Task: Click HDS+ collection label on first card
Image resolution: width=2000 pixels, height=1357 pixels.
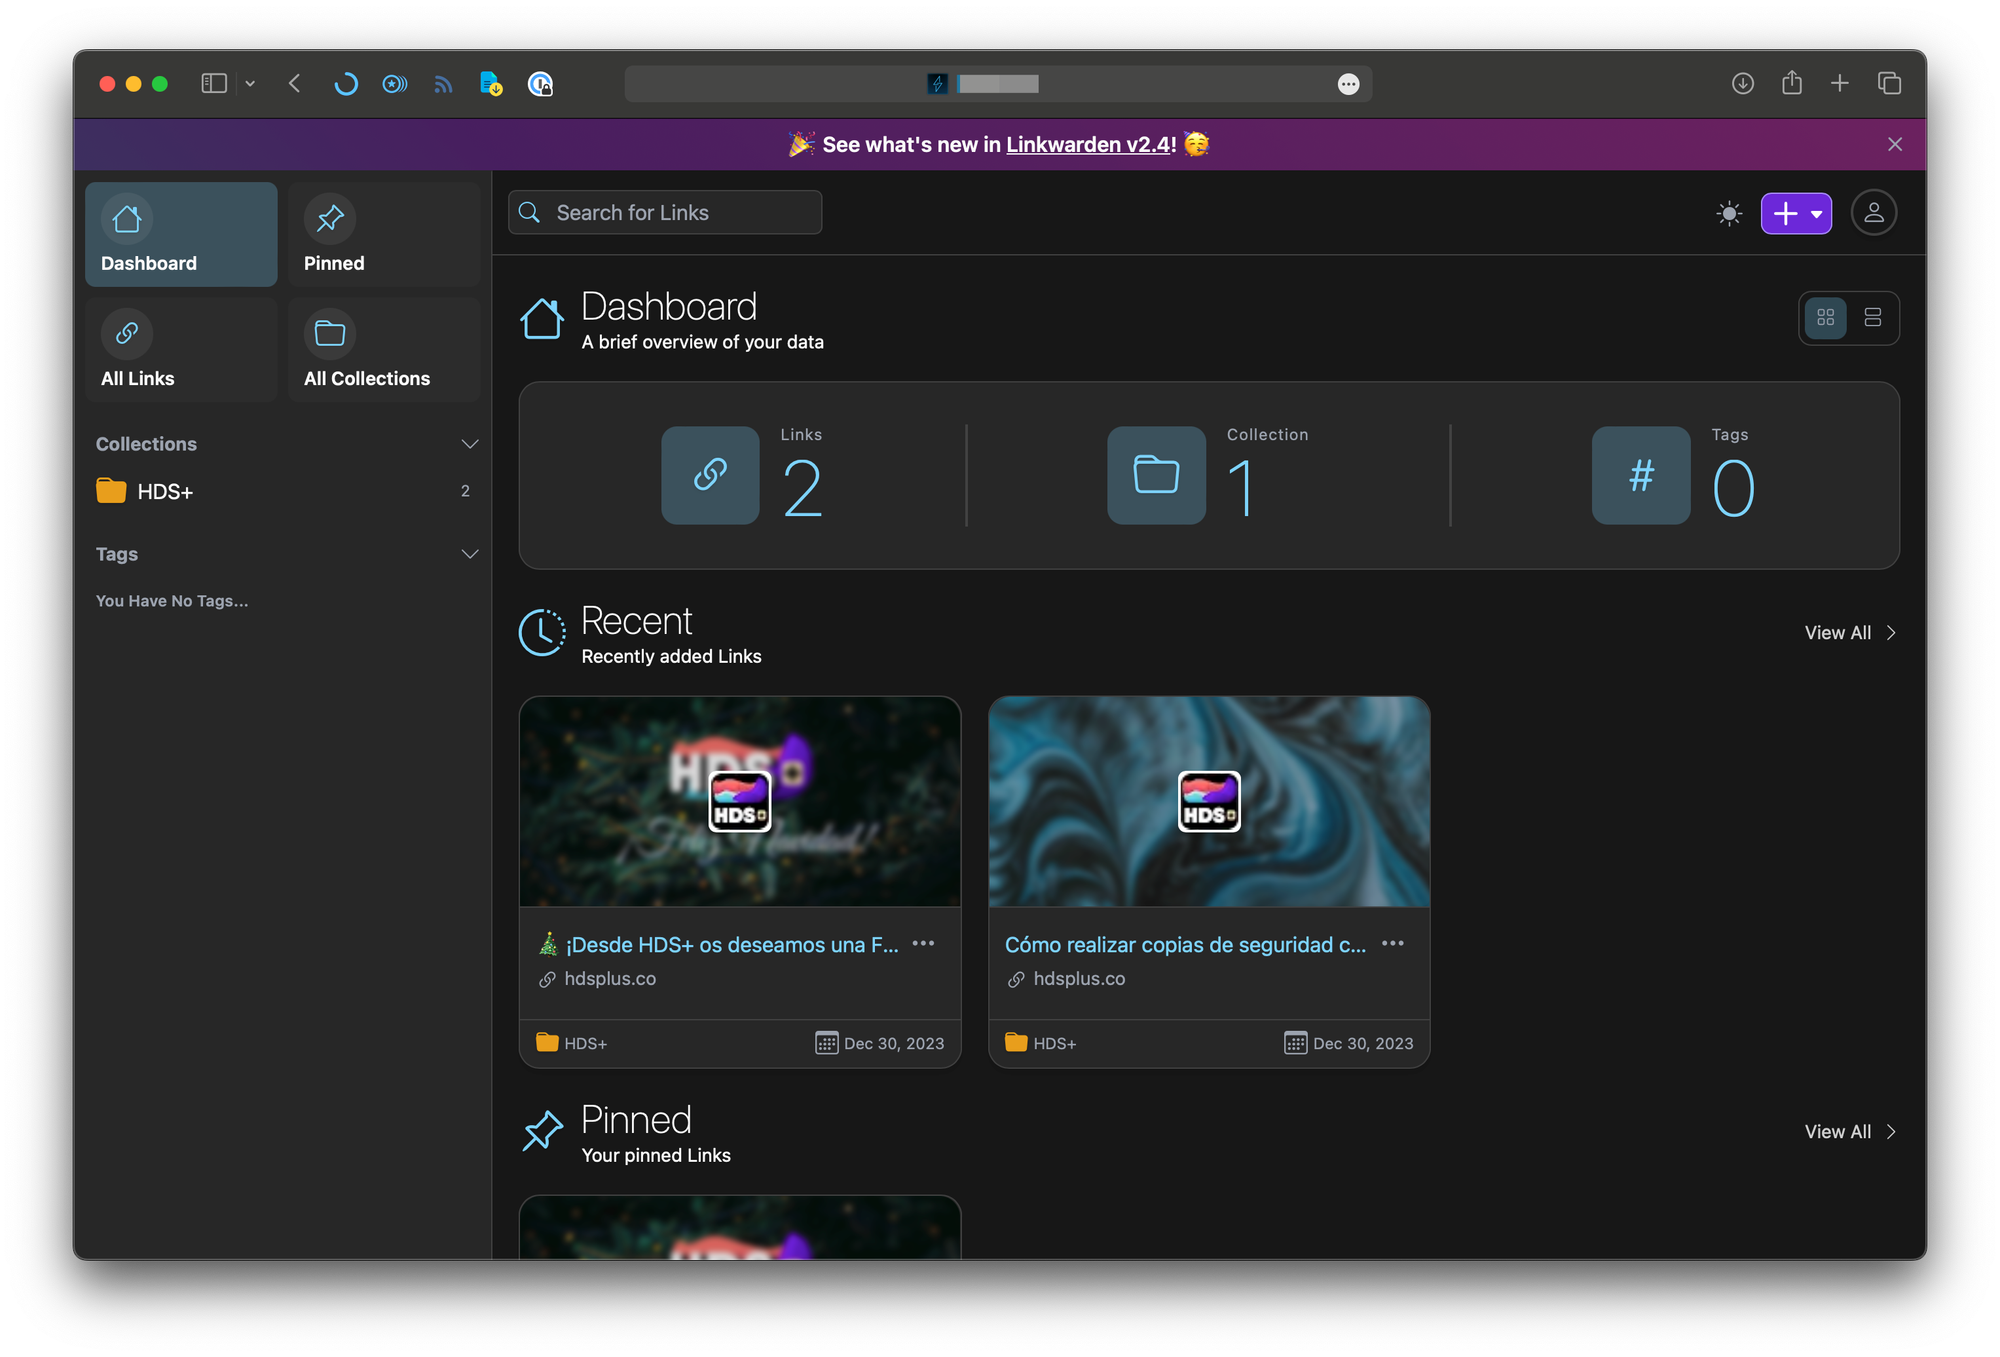Action: click(572, 1043)
